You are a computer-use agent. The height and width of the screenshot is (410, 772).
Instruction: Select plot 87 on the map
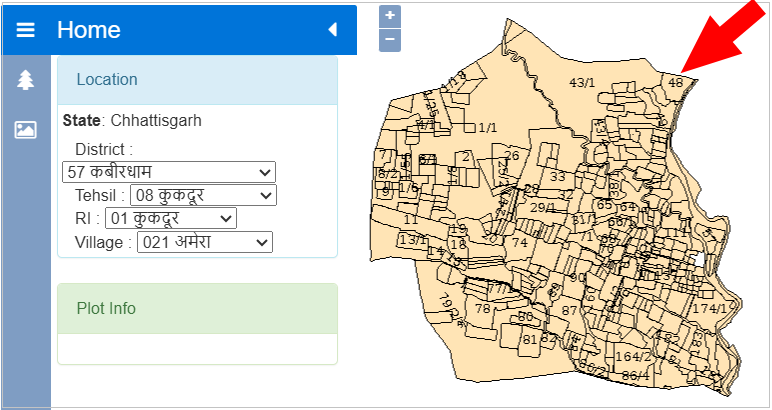(569, 311)
